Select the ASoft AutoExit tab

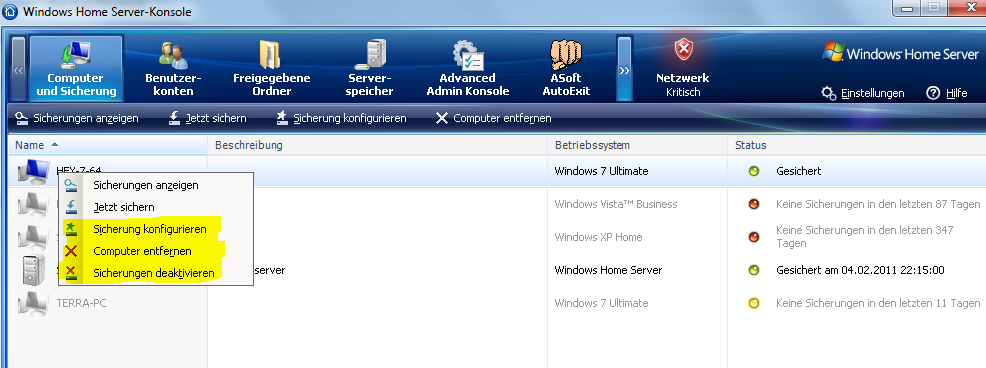tap(567, 68)
